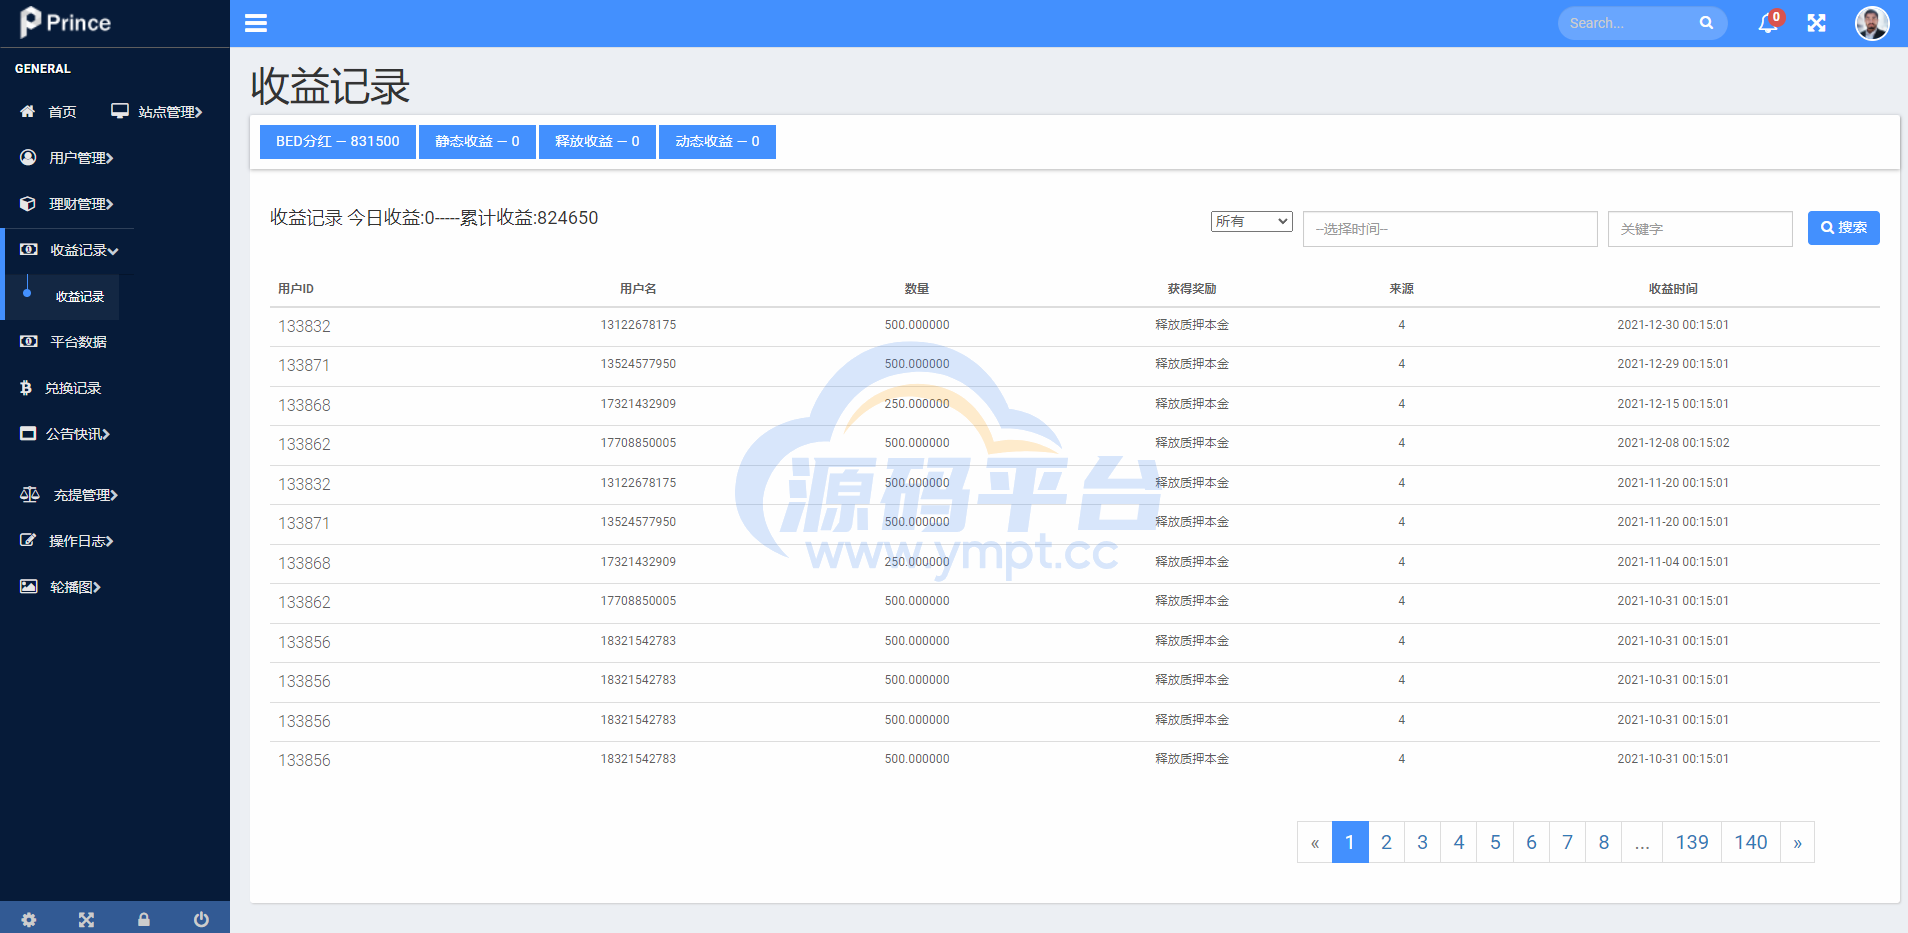Click the fullscreen expand icon in header
The height and width of the screenshot is (933, 1908).
[1816, 23]
